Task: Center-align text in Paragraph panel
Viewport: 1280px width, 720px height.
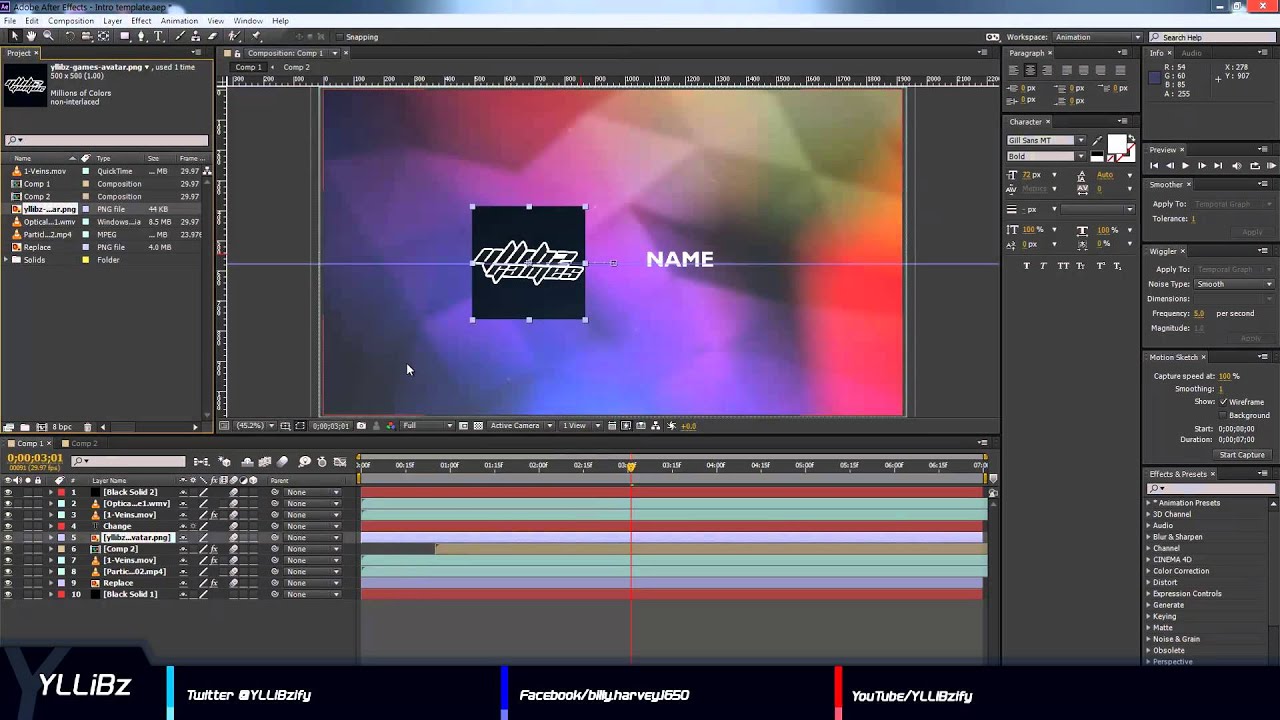Action: point(1030,70)
